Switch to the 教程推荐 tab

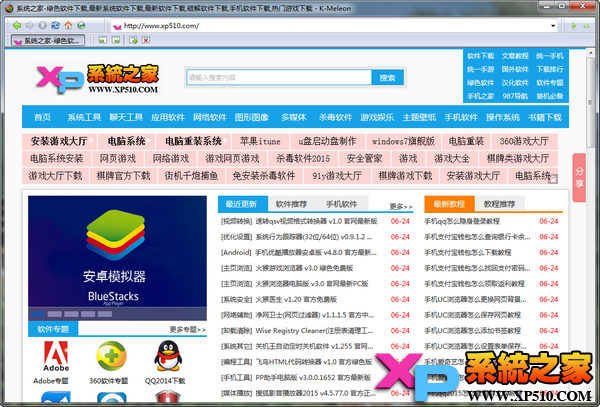point(499,204)
